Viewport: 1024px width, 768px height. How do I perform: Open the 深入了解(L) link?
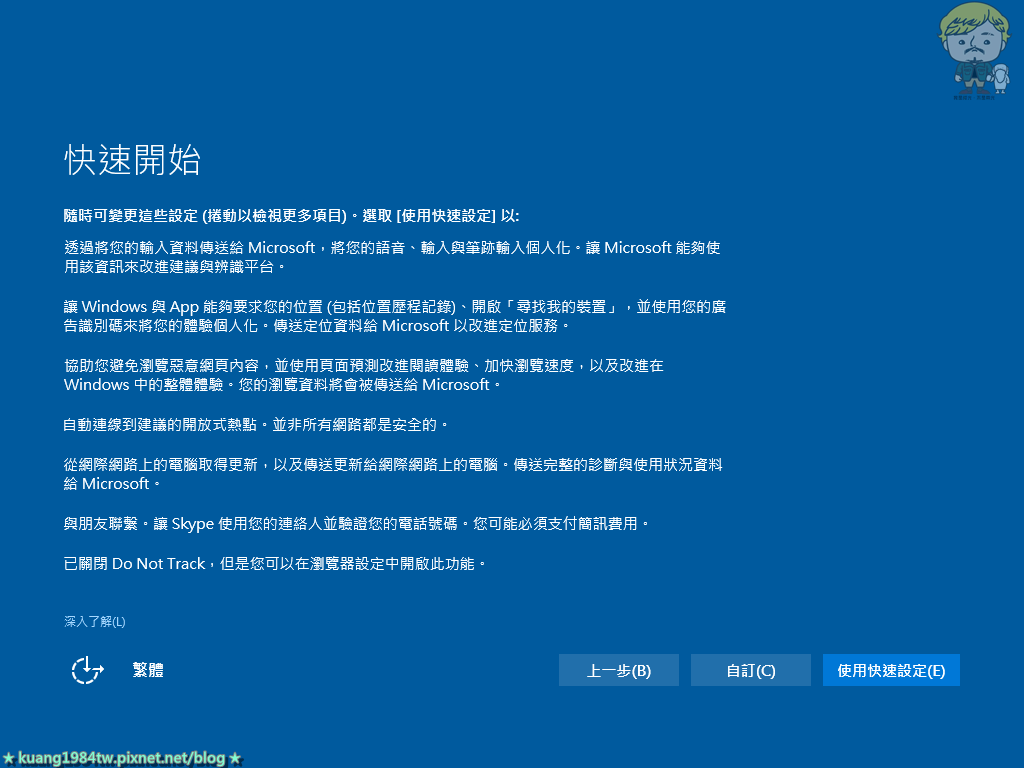[x=95, y=622]
